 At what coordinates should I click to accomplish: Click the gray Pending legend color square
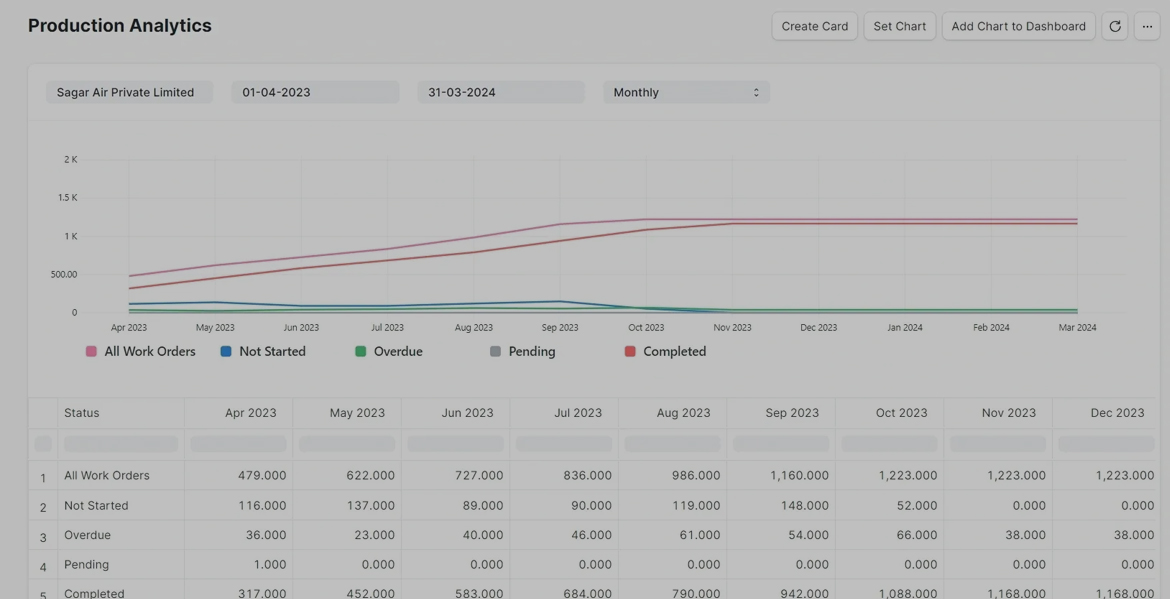point(495,351)
